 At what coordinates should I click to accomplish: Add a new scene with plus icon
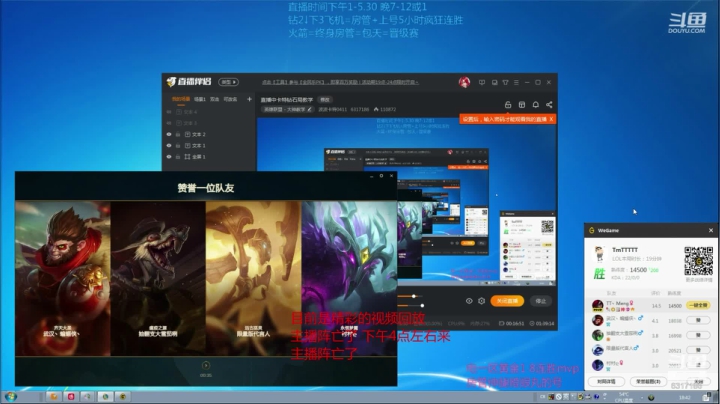tap(249, 99)
